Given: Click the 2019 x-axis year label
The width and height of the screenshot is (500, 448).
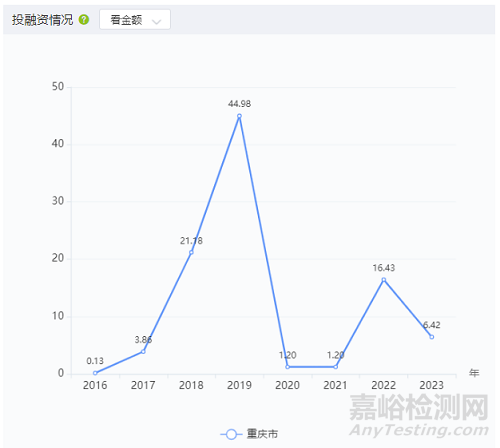Looking at the screenshot, I should (x=239, y=385).
